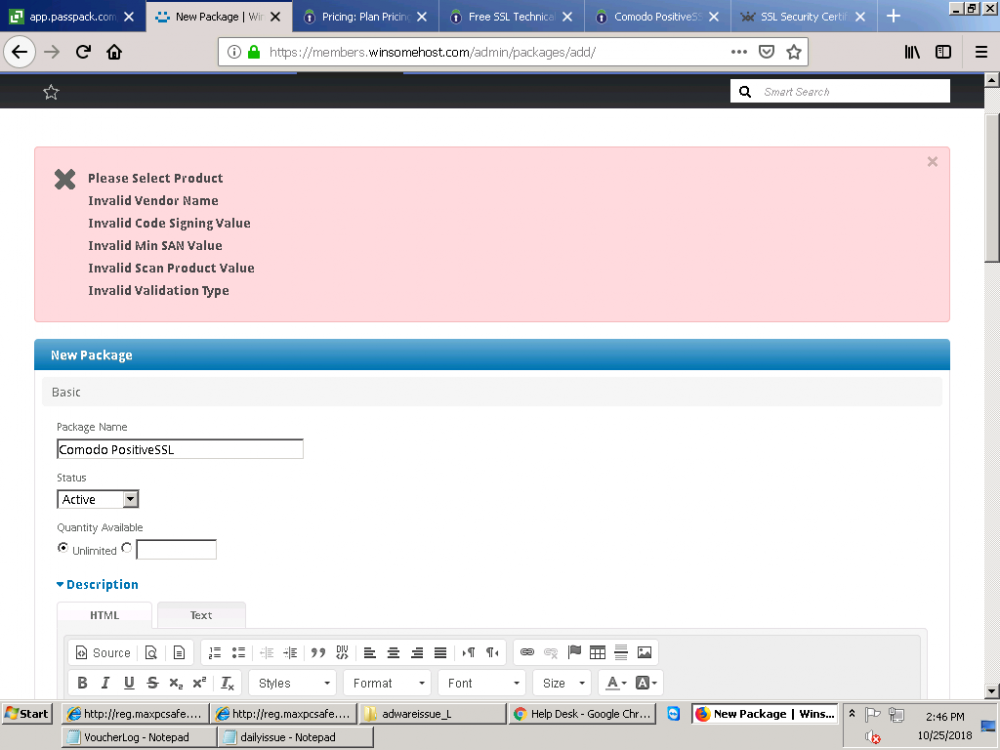The width and height of the screenshot is (1000, 750).
Task: Click the Source button in the editor
Action: [103, 652]
